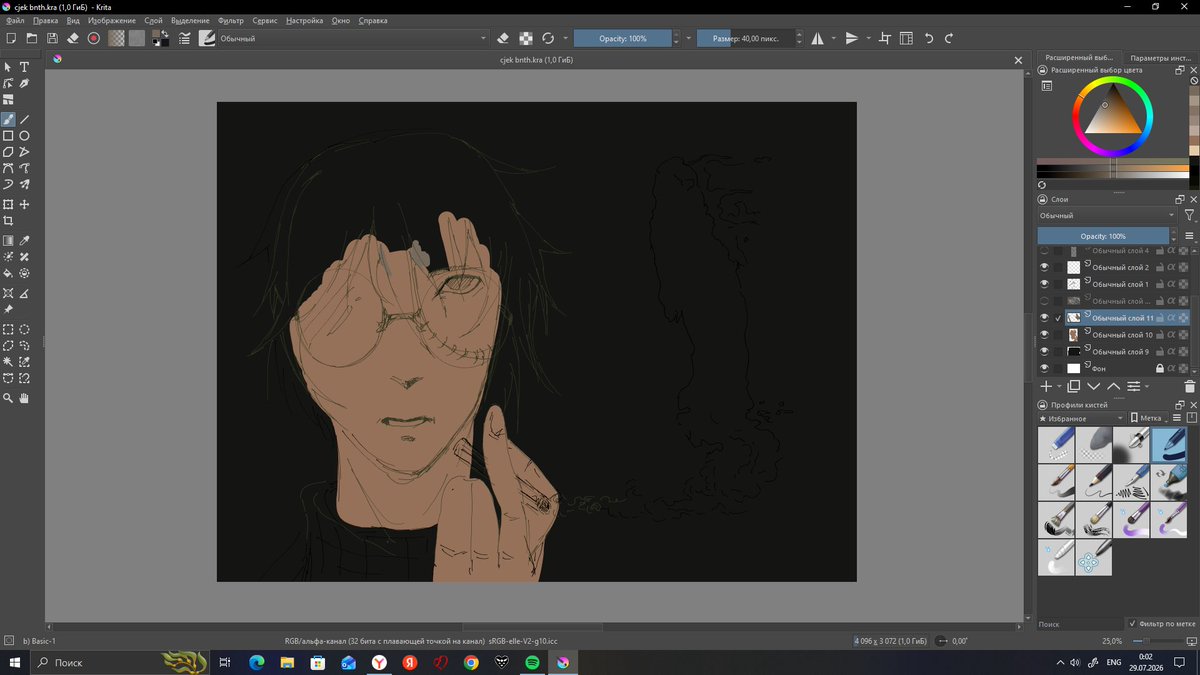Redo action with toolbar arrow
Screen dimensions: 1200x675
click(949, 38)
